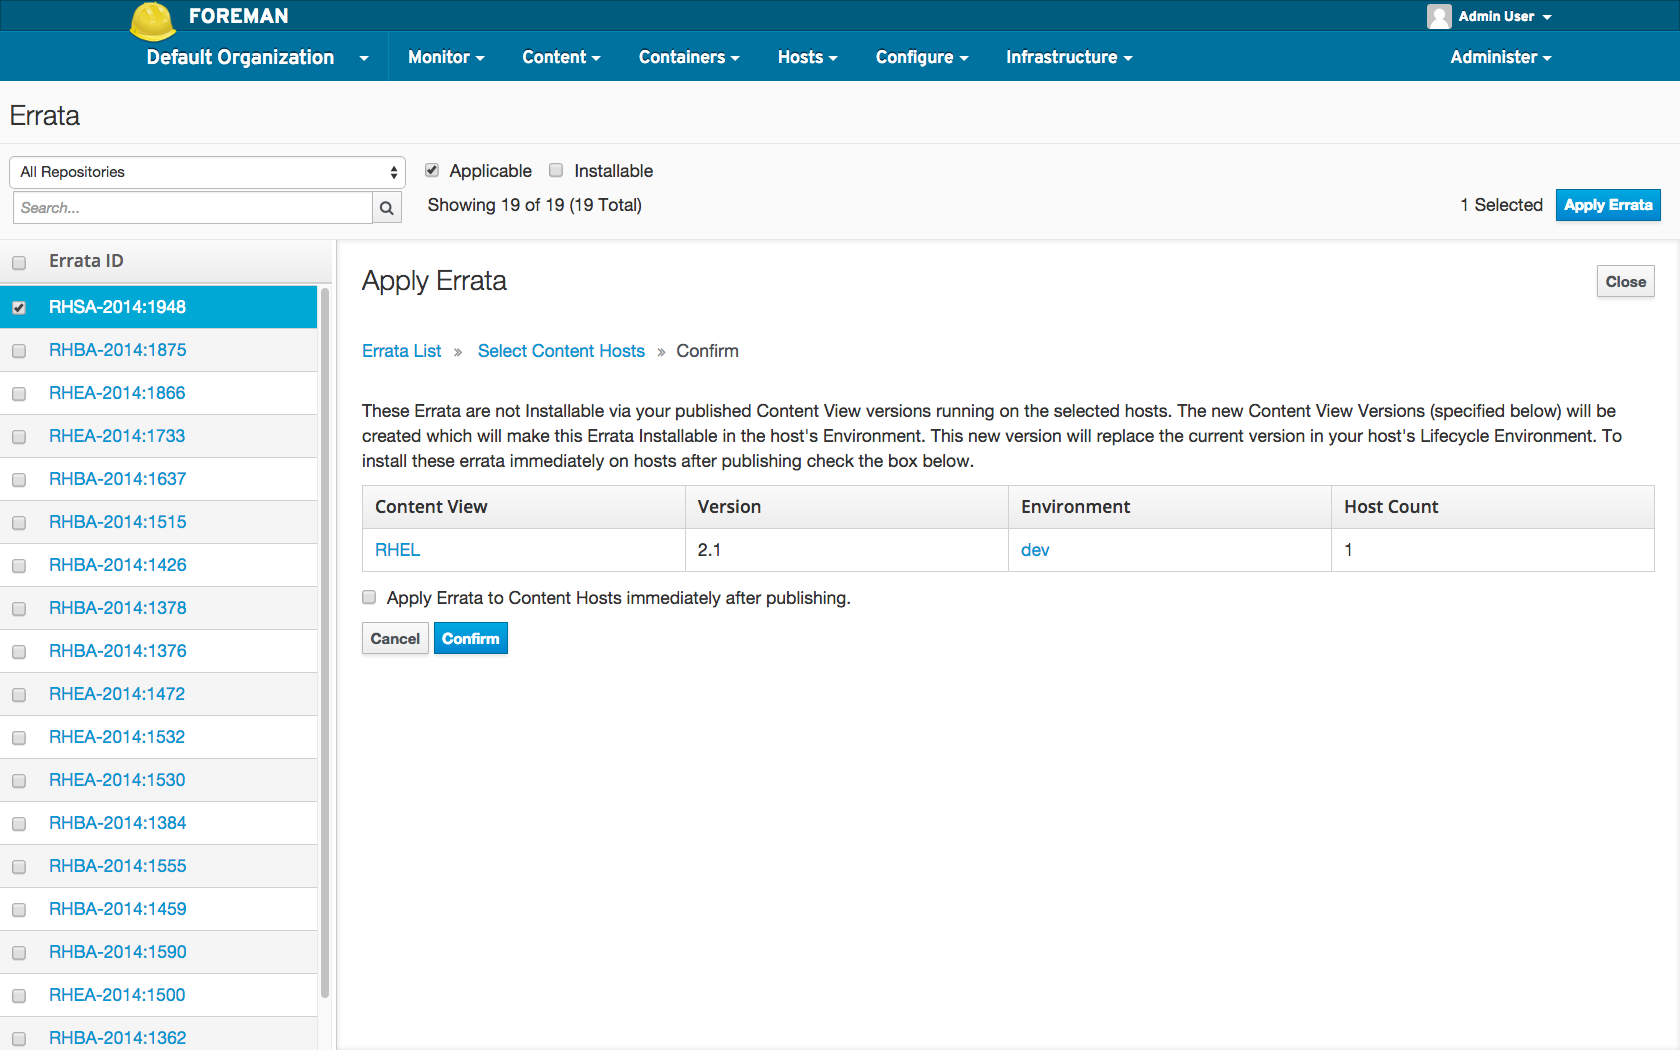Open the Admin User account menu
The width and height of the screenshot is (1680, 1050).
coord(1504,16)
